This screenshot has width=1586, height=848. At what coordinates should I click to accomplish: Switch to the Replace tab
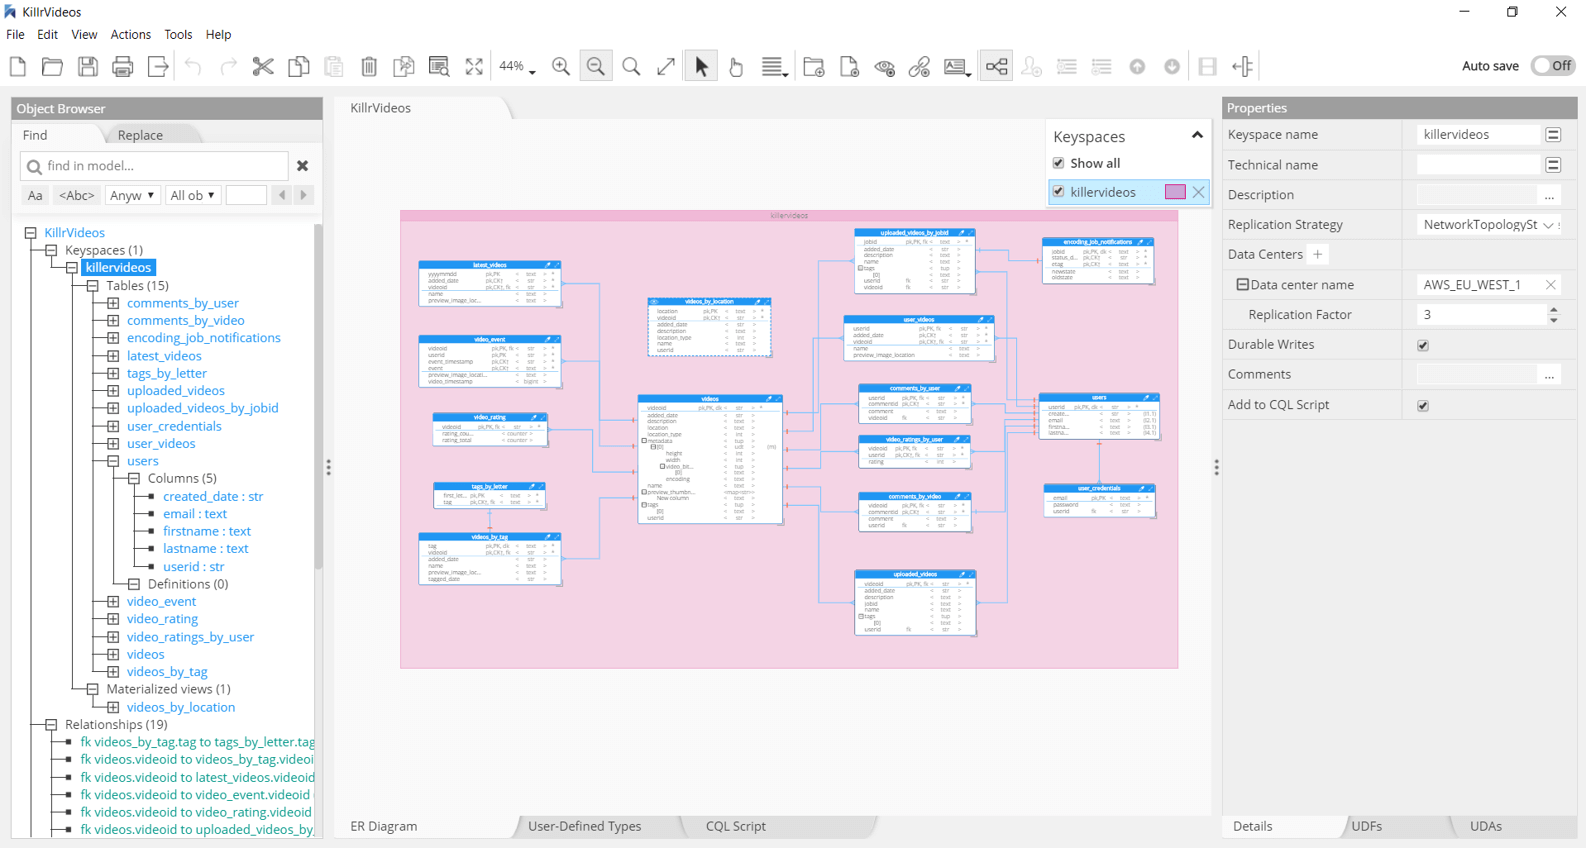(140, 135)
